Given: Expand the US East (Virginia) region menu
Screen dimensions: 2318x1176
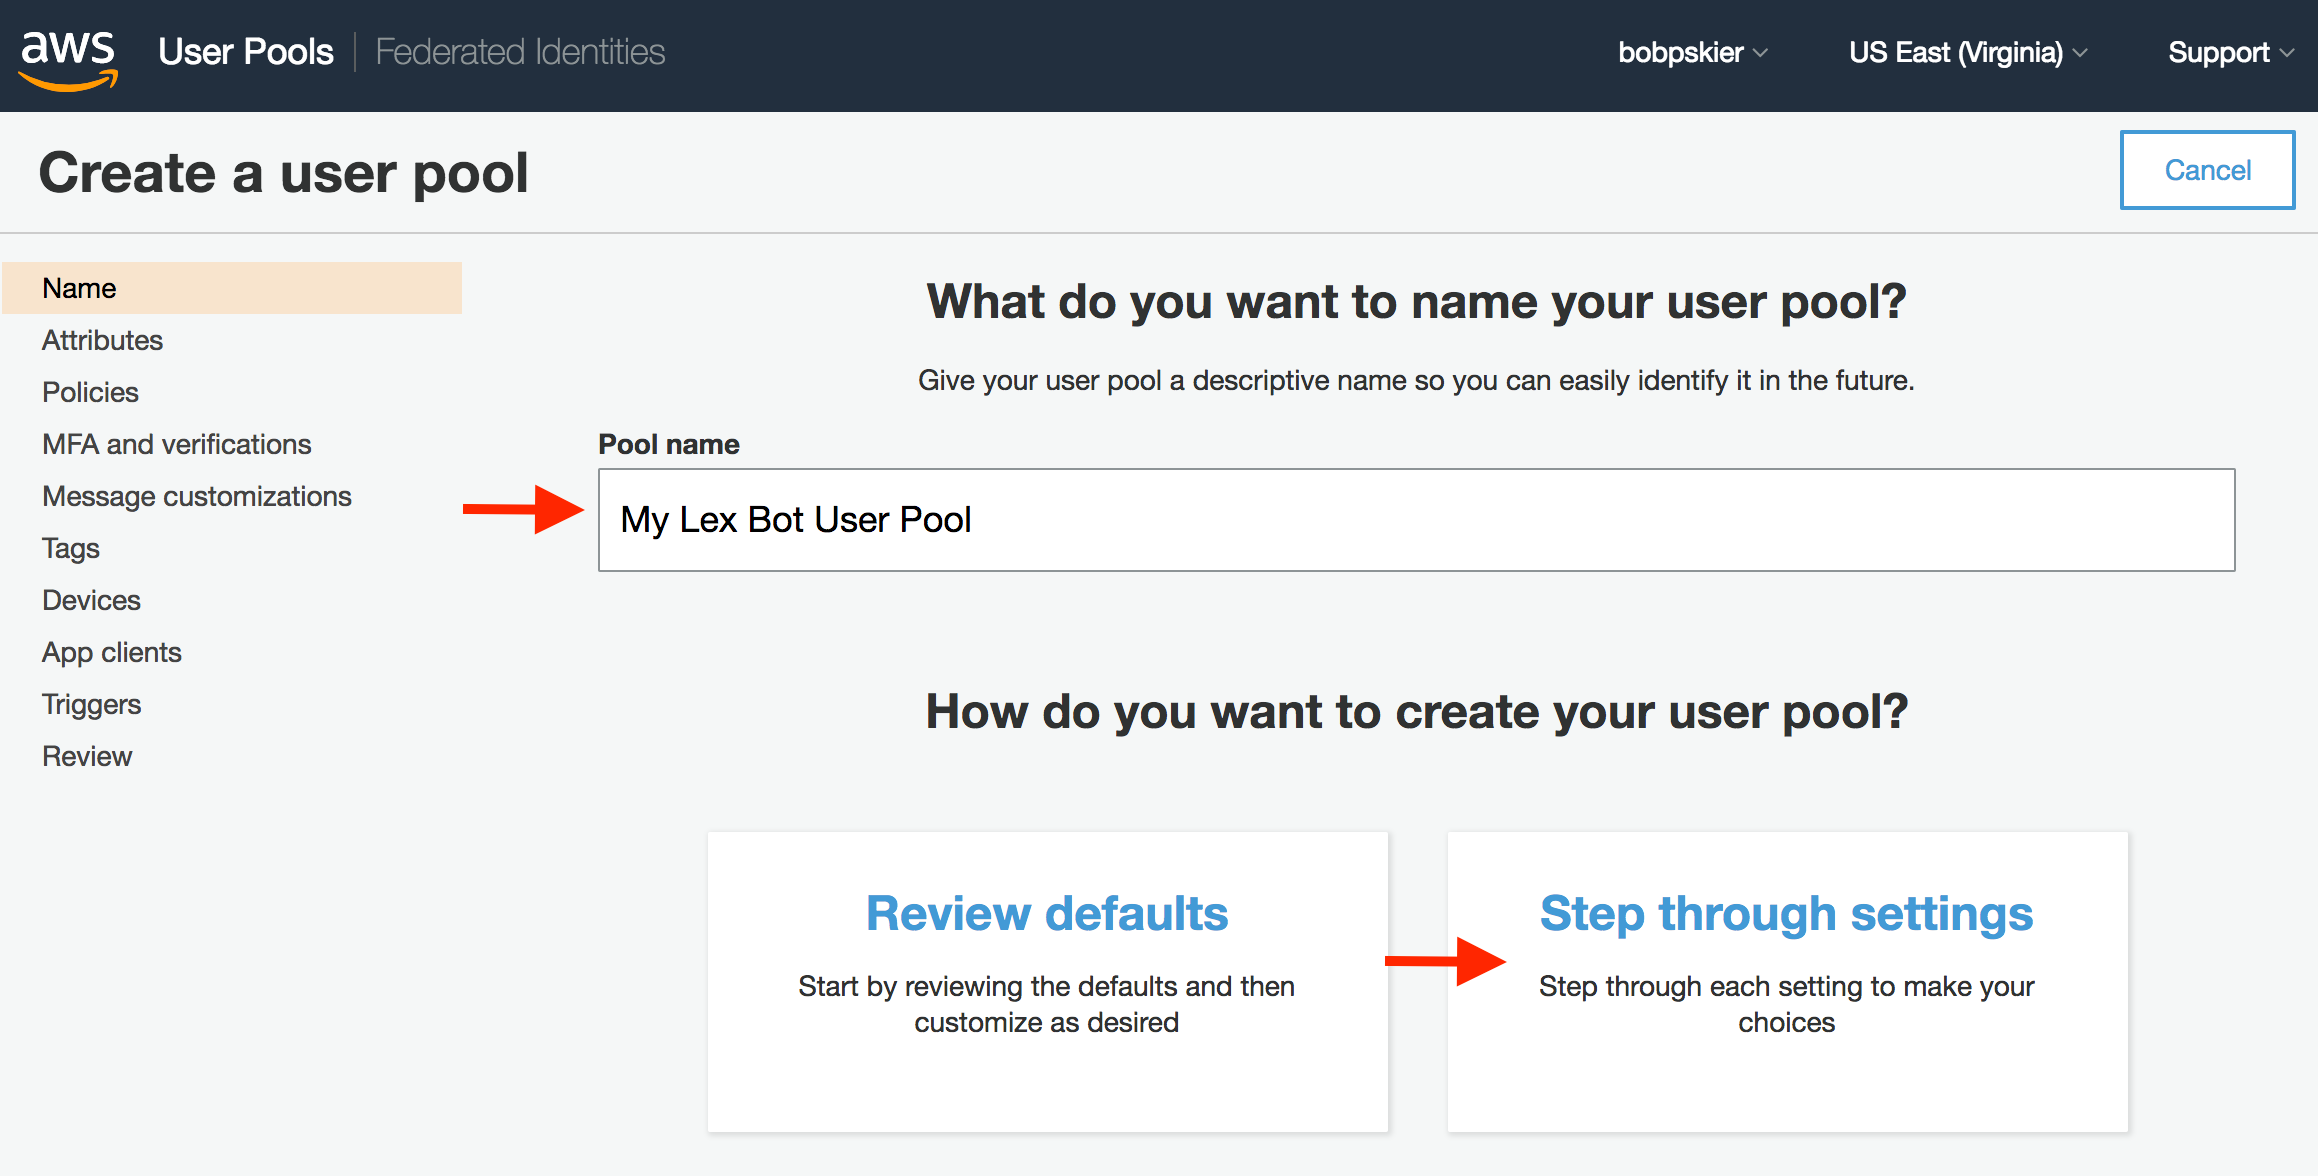Looking at the screenshot, I should point(1967,52).
